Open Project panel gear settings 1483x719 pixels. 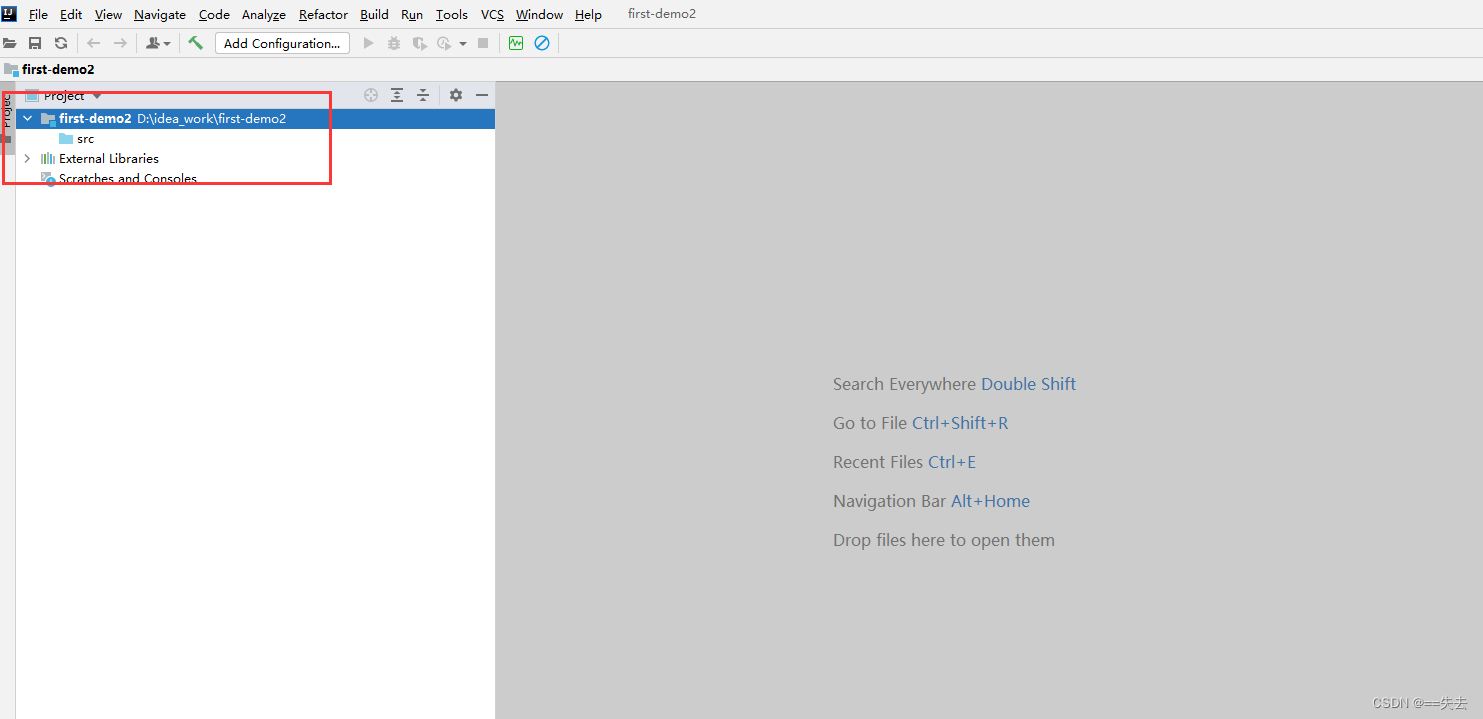[x=456, y=95]
